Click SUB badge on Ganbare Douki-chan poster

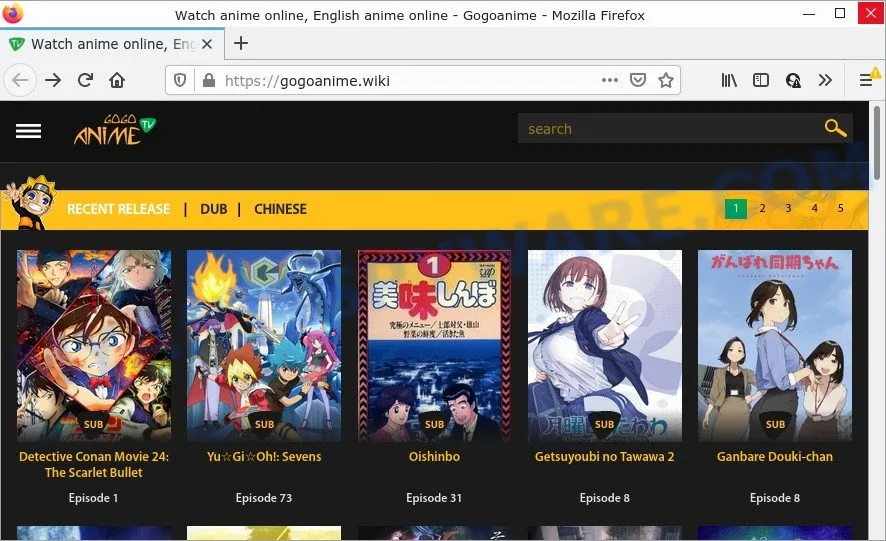click(x=775, y=424)
